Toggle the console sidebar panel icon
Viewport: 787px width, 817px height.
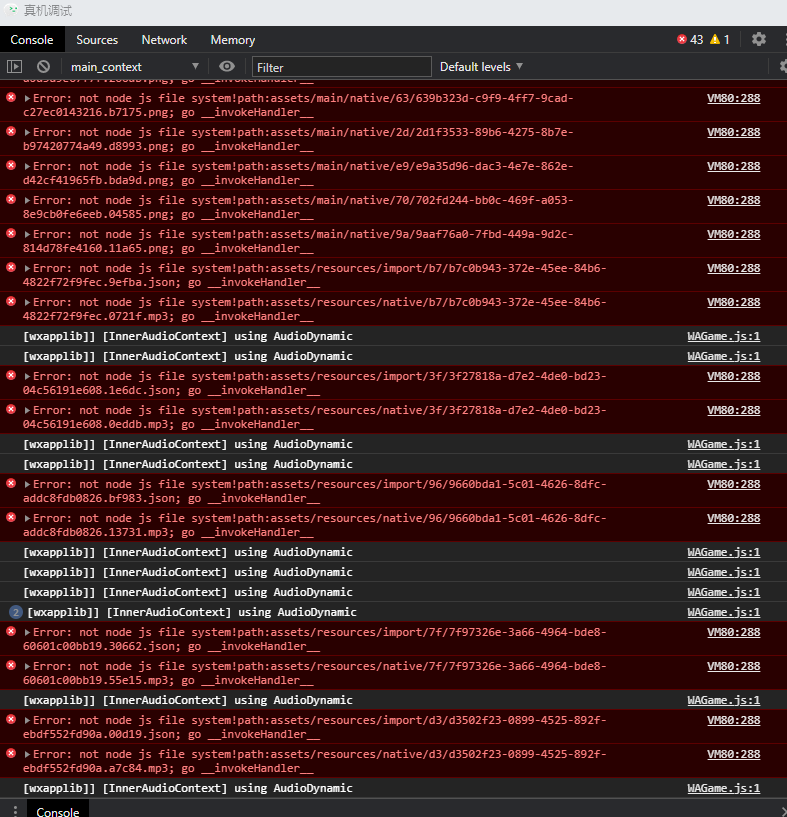tap(15, 67)
